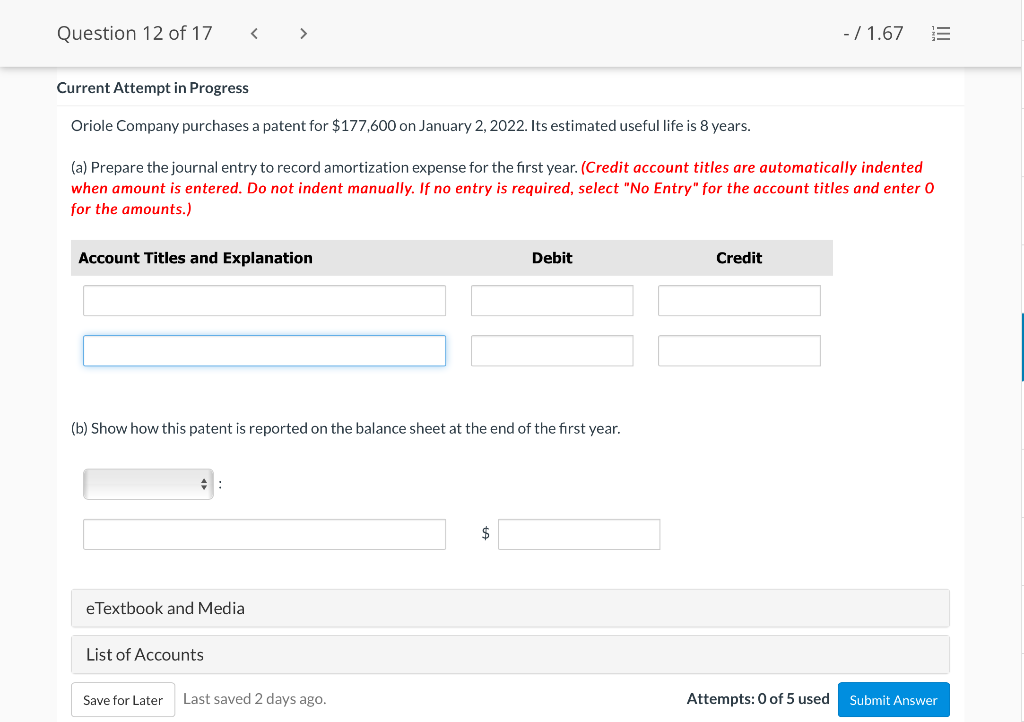Click the dollar amount field in part b

click(x=578, y=534)
